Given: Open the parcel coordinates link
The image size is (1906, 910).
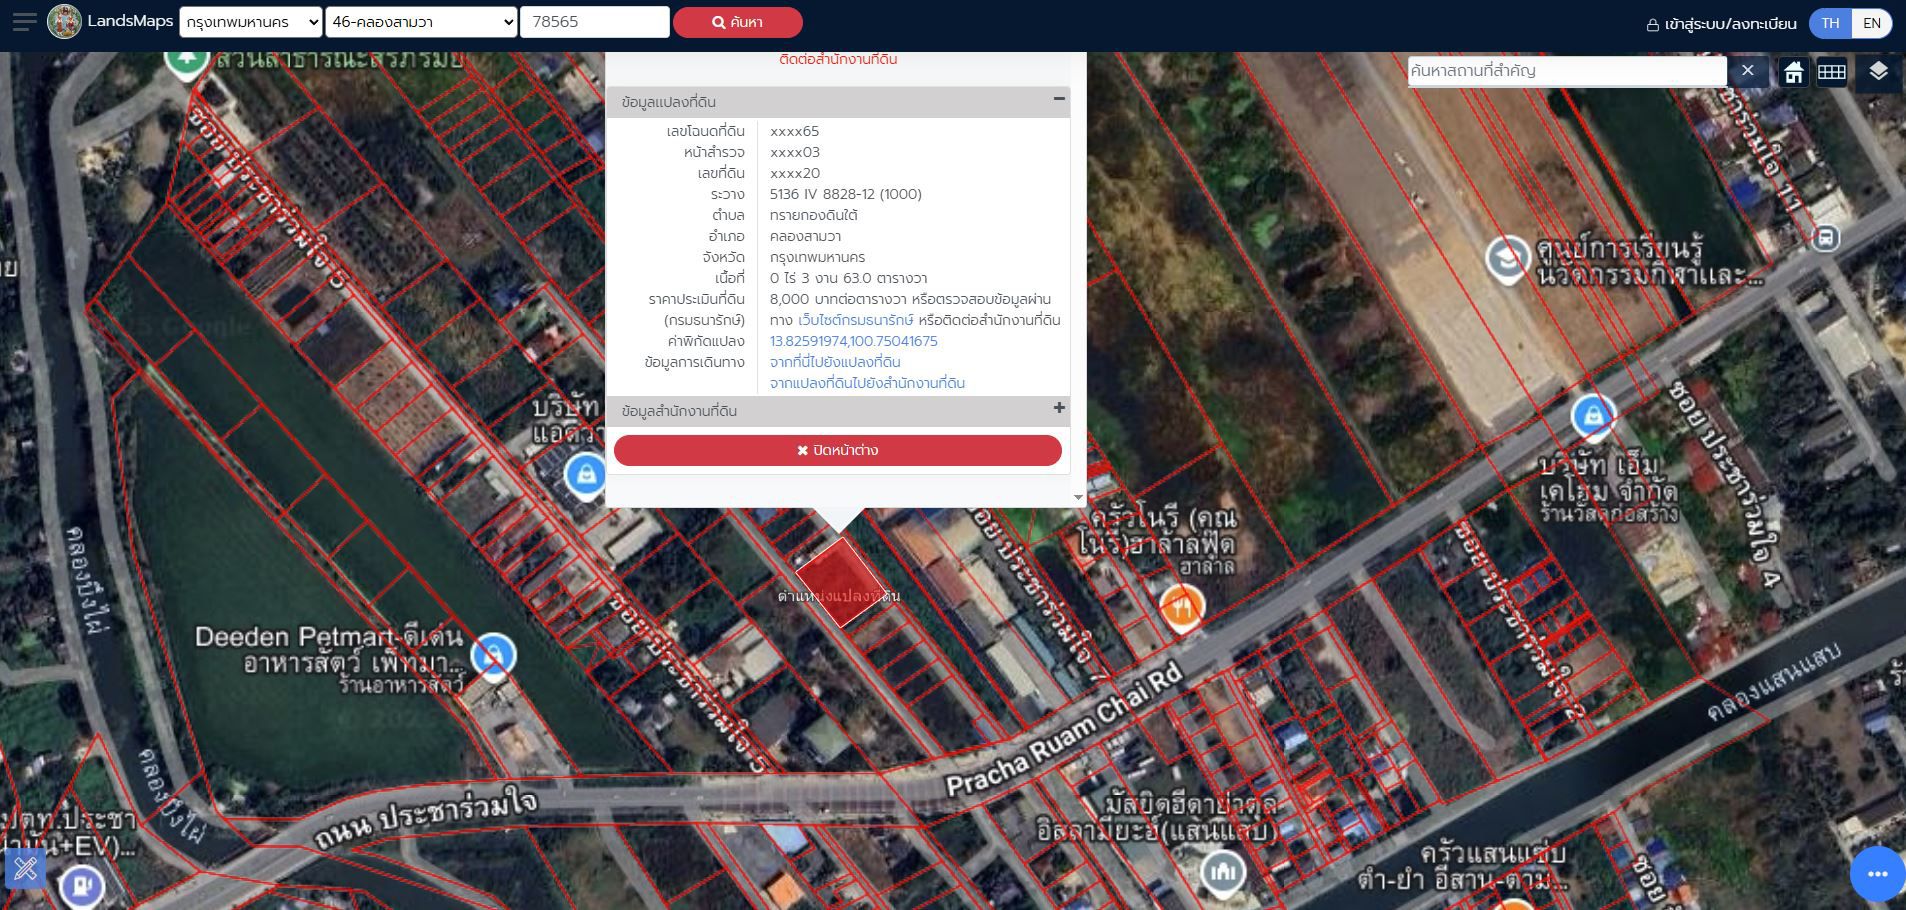Looking at the screenshot, I should click(854, 341).
